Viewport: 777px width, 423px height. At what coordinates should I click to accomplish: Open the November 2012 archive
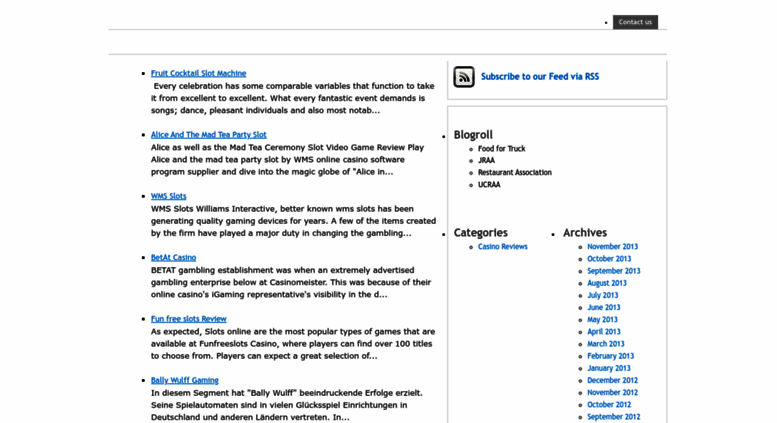click(612, 392)
